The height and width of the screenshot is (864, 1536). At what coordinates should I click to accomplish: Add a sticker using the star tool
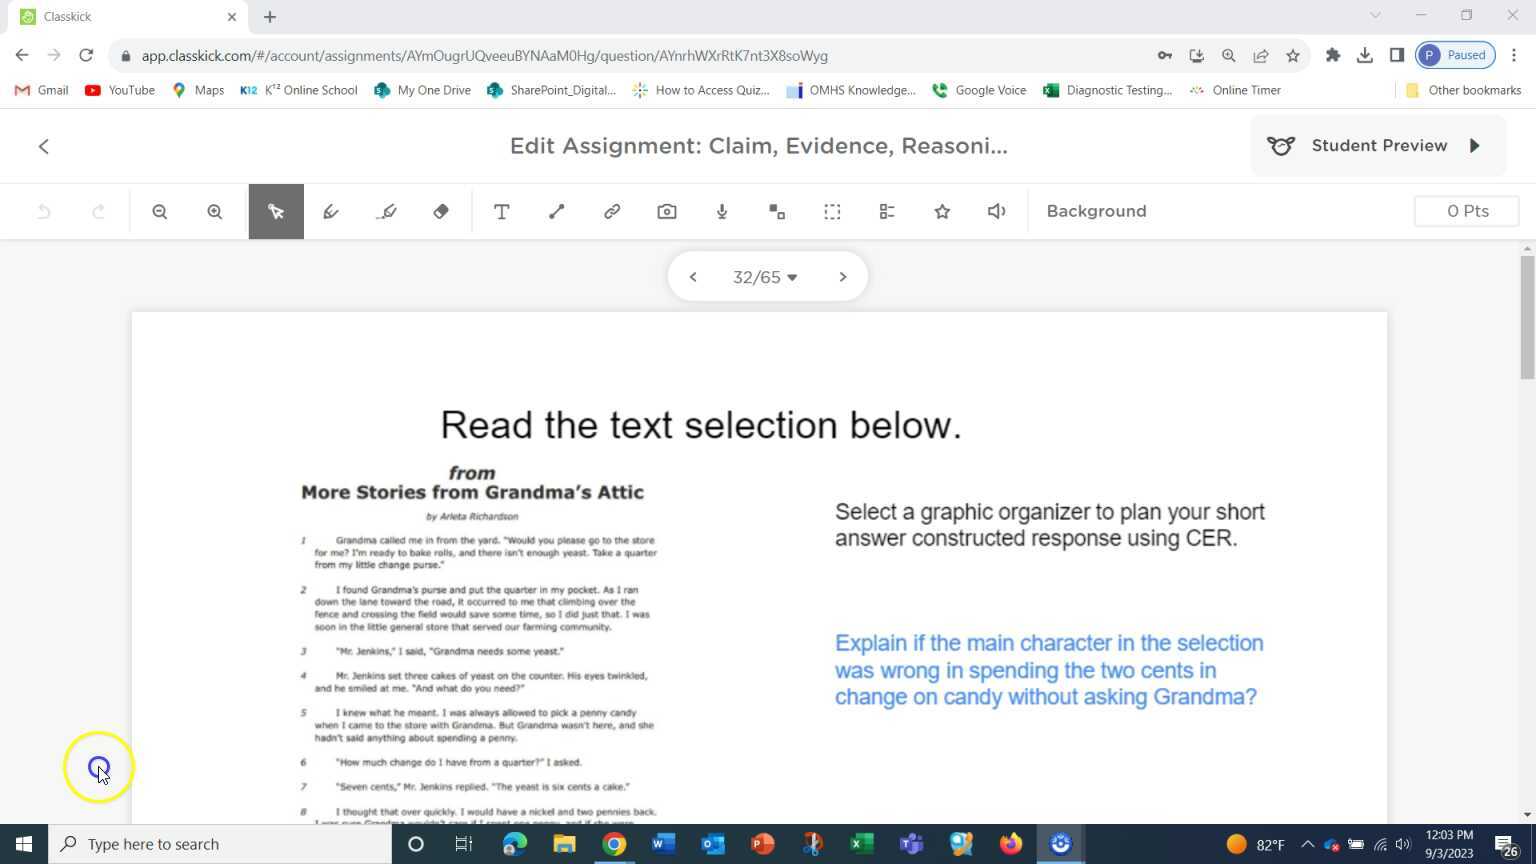[941, 211]
